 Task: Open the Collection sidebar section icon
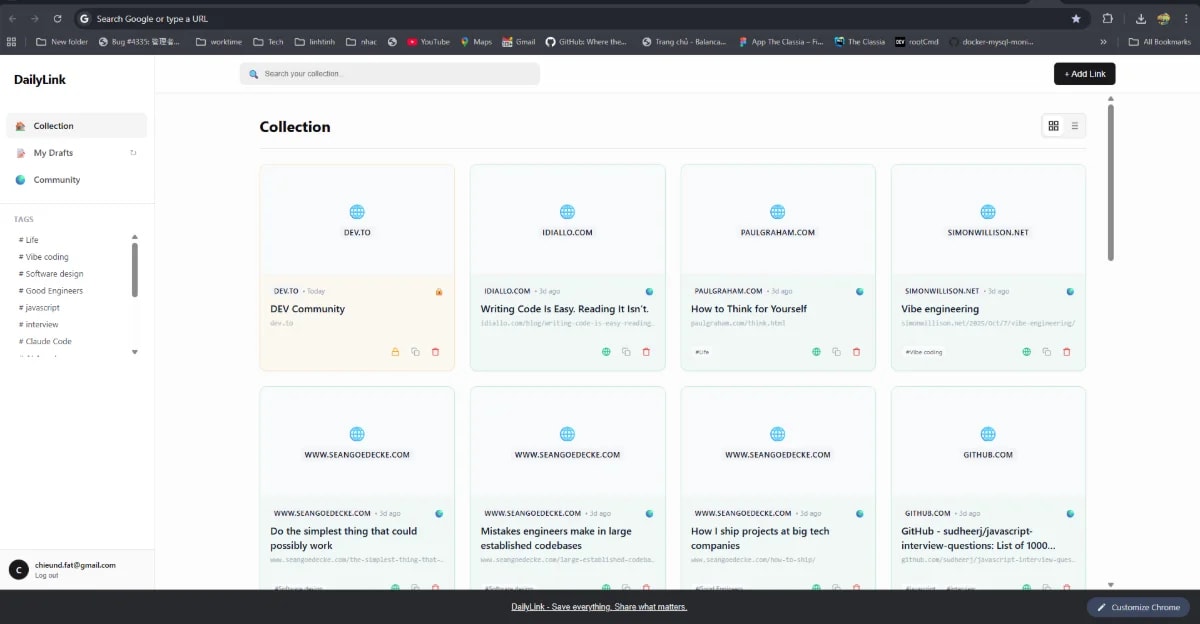[x=20, y=125]
